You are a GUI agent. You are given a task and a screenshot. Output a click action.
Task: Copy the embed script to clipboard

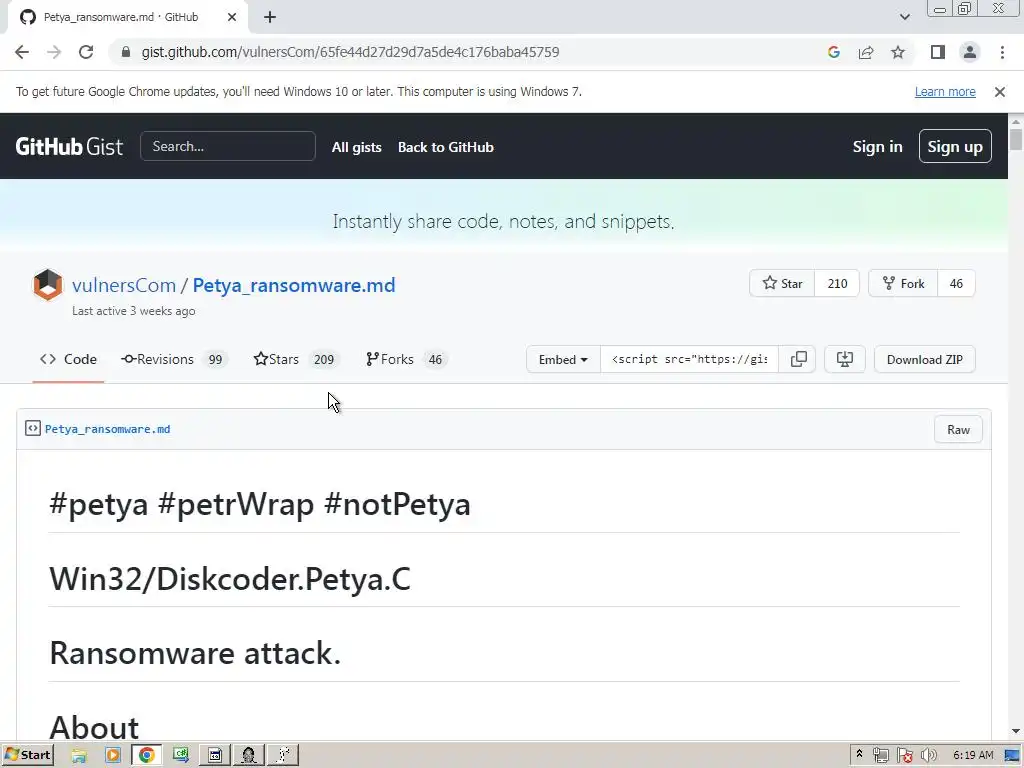[x=798, y=359]
